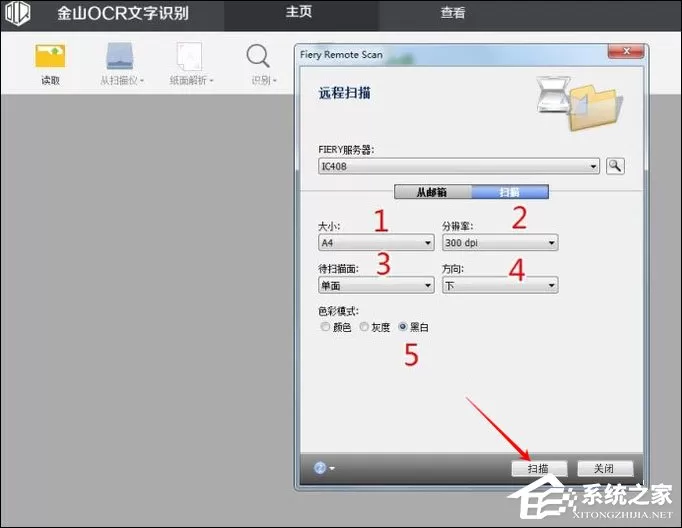Select the 纸面解析 page analysis icon

pyautogui.click(x=189, y=57)
